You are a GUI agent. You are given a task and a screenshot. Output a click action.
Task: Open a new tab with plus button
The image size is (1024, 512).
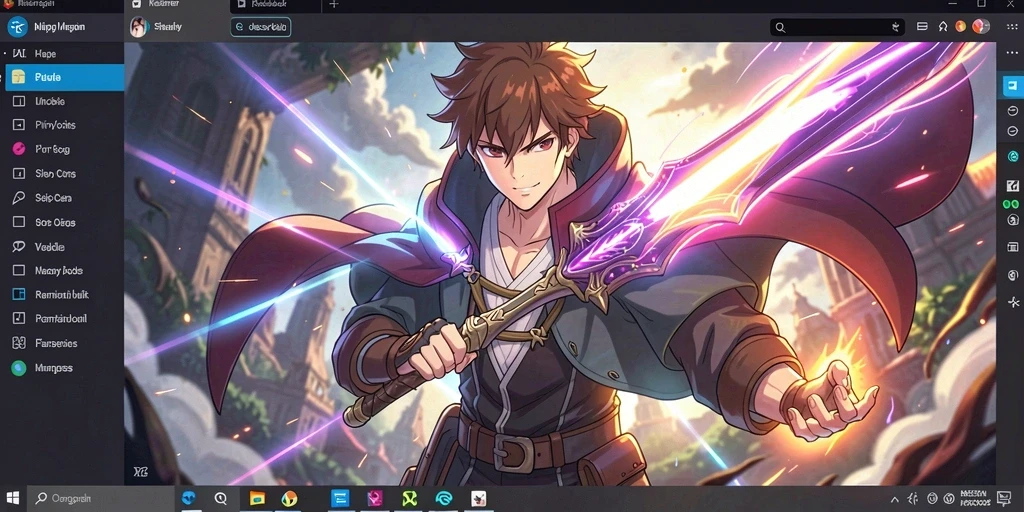pyautogui.click(x=334, y=5)
